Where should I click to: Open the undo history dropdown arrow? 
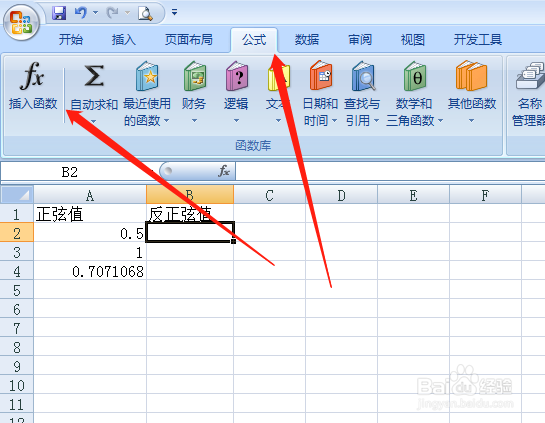(x=95, y=13)
